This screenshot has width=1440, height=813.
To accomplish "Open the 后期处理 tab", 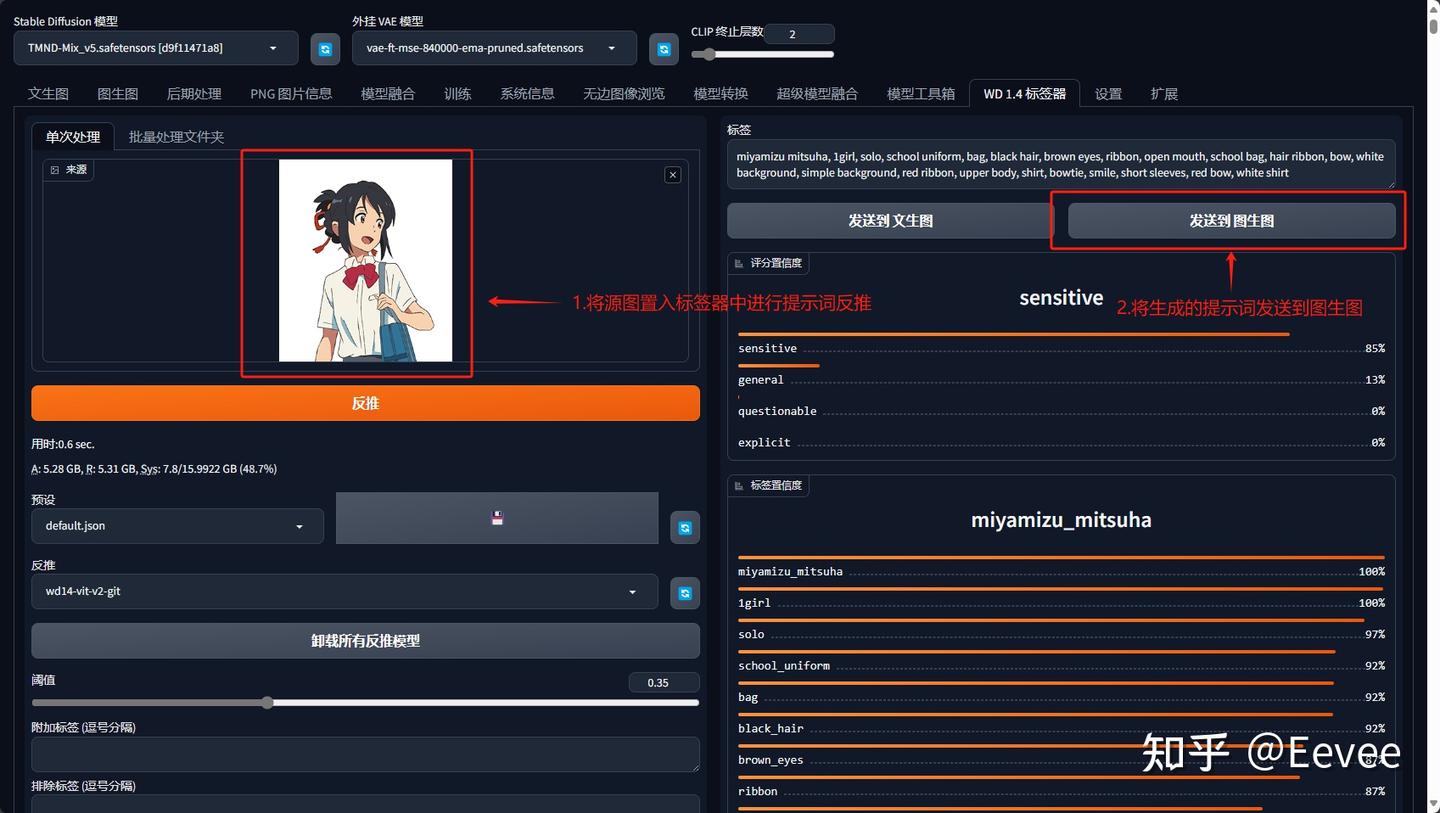I will click(194, 93).
